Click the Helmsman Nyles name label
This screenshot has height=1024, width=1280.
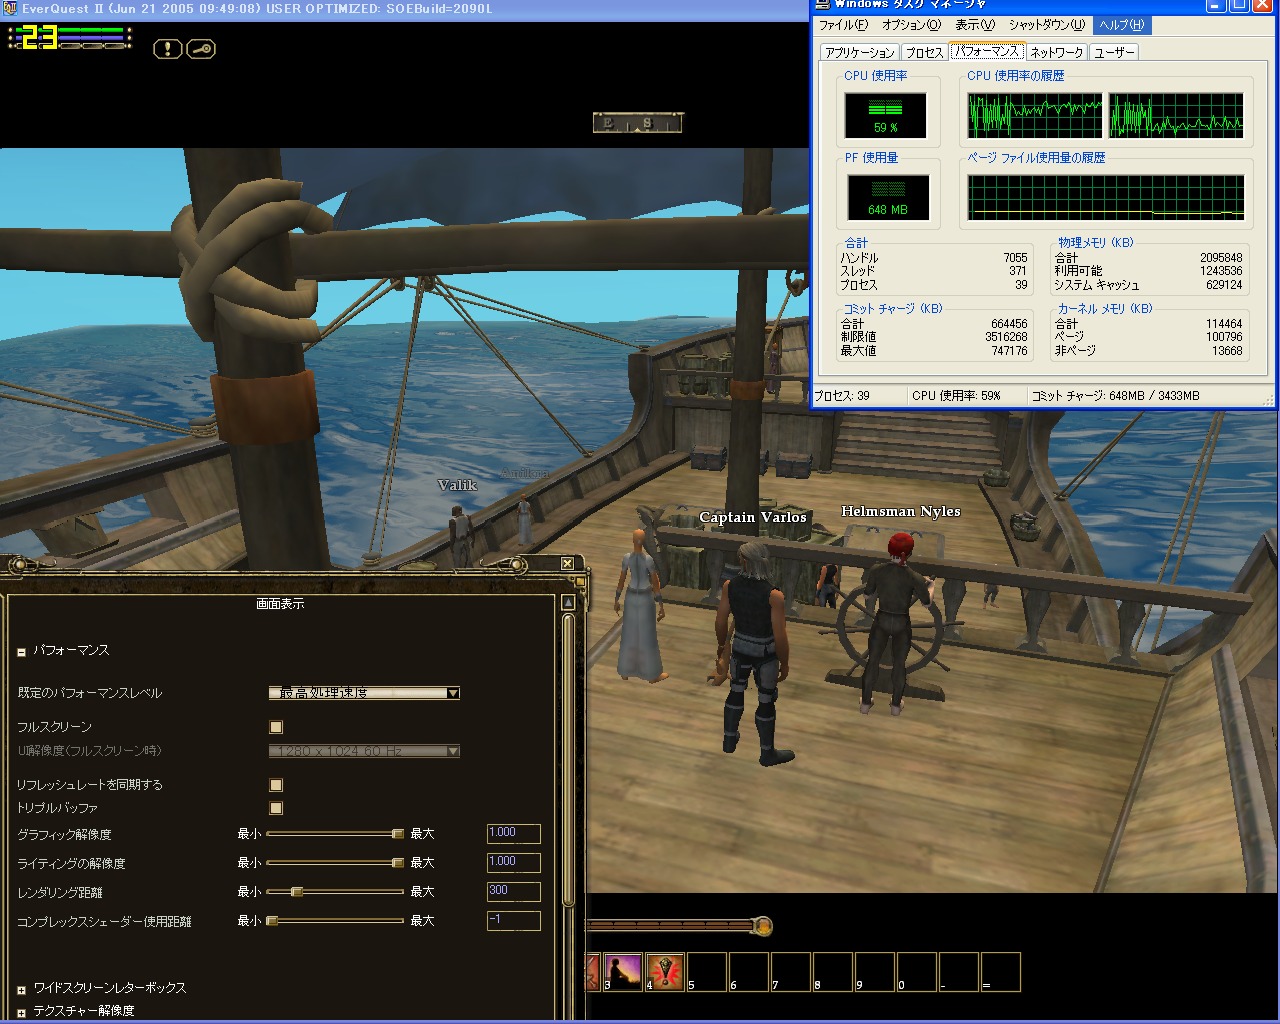point(900,511)
